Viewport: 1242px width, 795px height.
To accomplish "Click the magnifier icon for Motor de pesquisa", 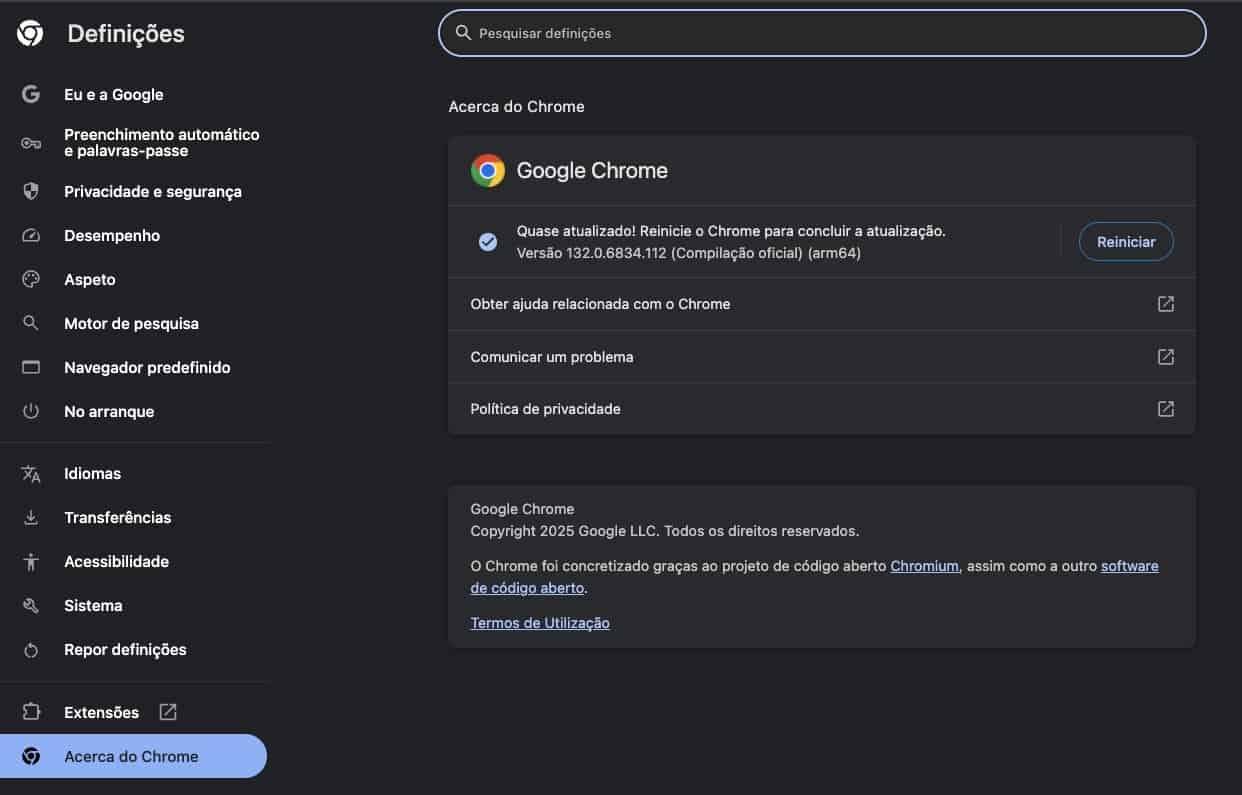I will pos(31,323).
